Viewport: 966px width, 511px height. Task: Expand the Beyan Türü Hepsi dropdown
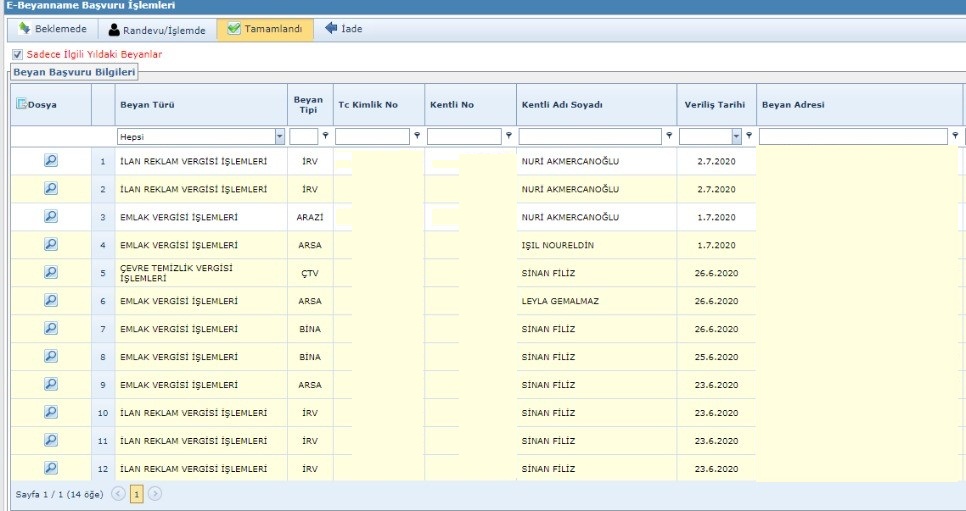pyautogui.click(x=279, y=136)
